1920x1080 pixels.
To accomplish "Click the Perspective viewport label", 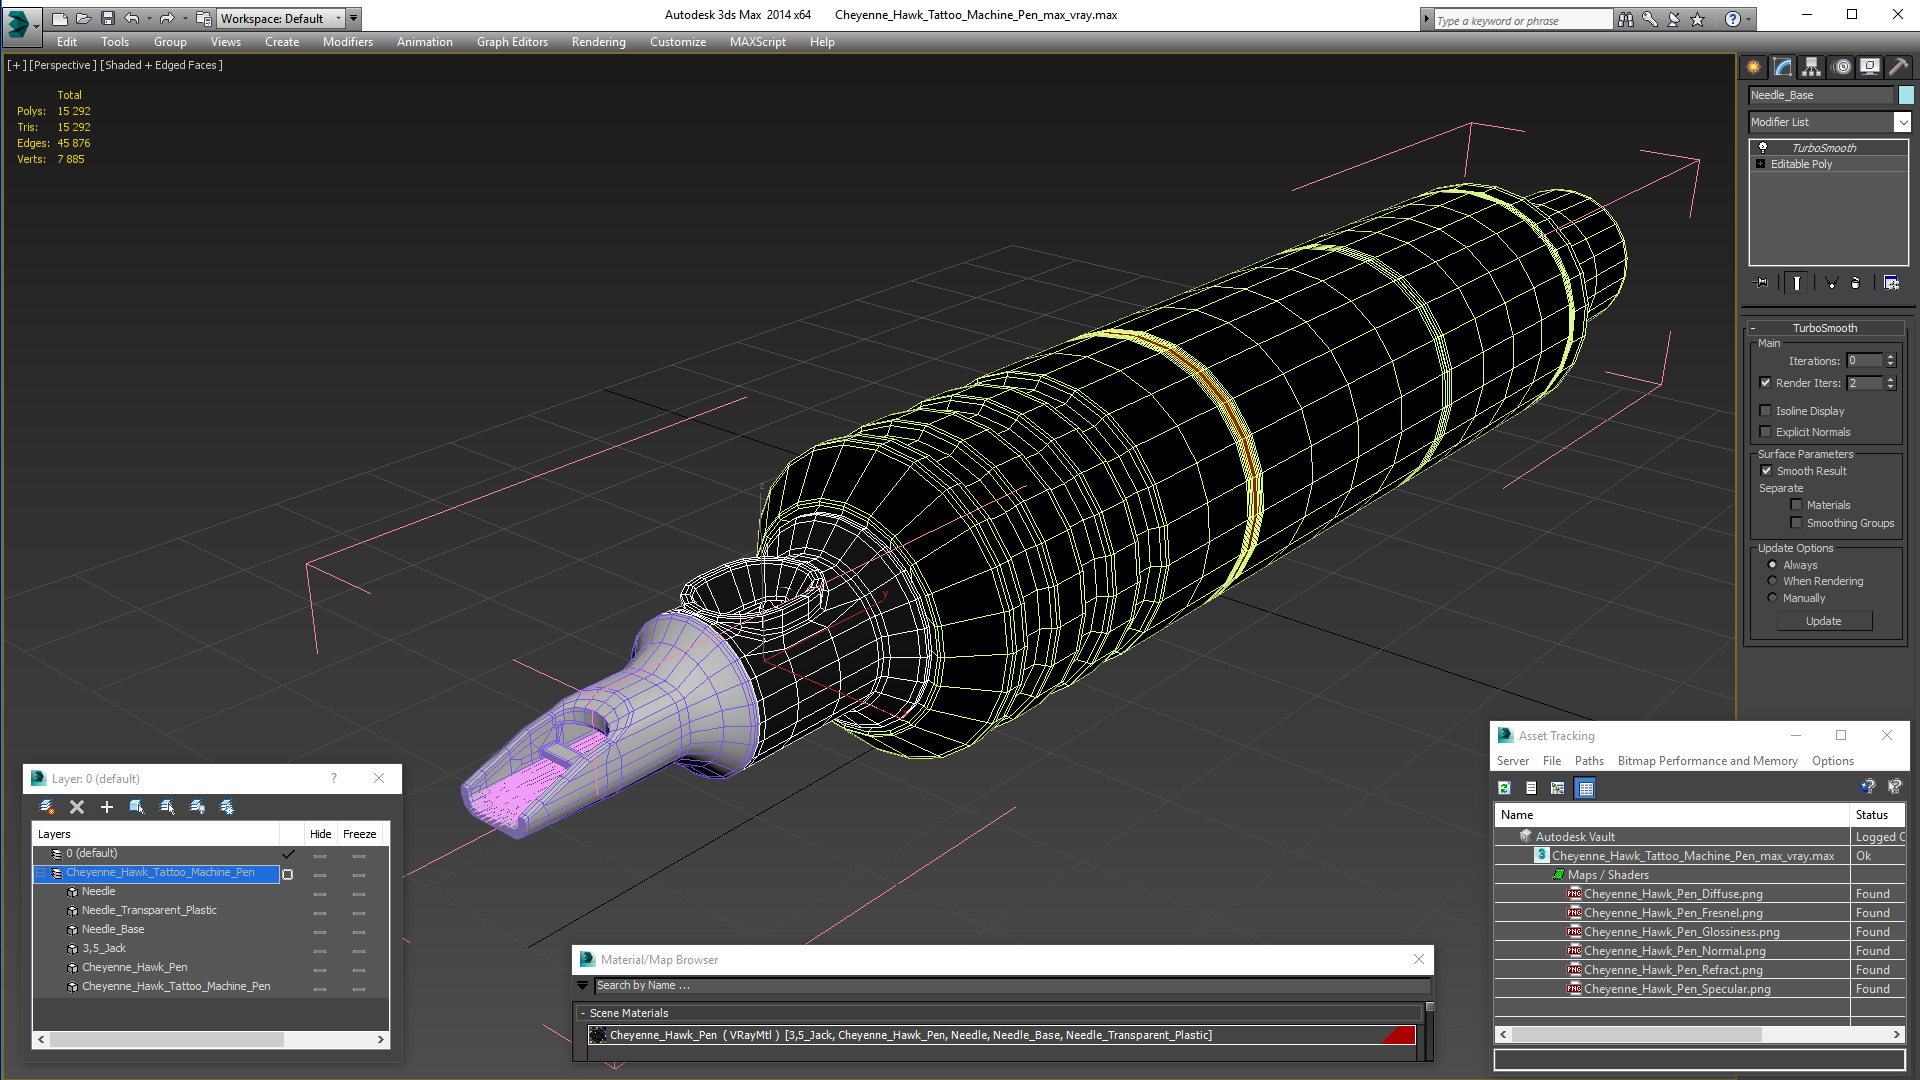I will click(x=63, y=65).
